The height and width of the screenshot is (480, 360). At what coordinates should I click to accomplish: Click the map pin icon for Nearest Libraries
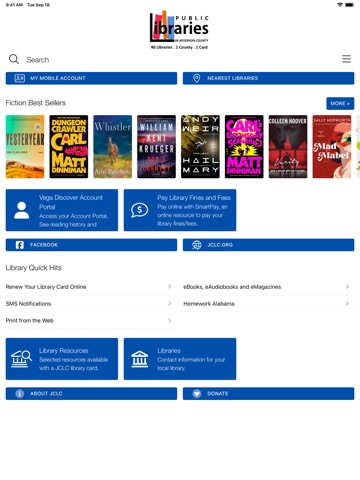click(x=197, y=78)
